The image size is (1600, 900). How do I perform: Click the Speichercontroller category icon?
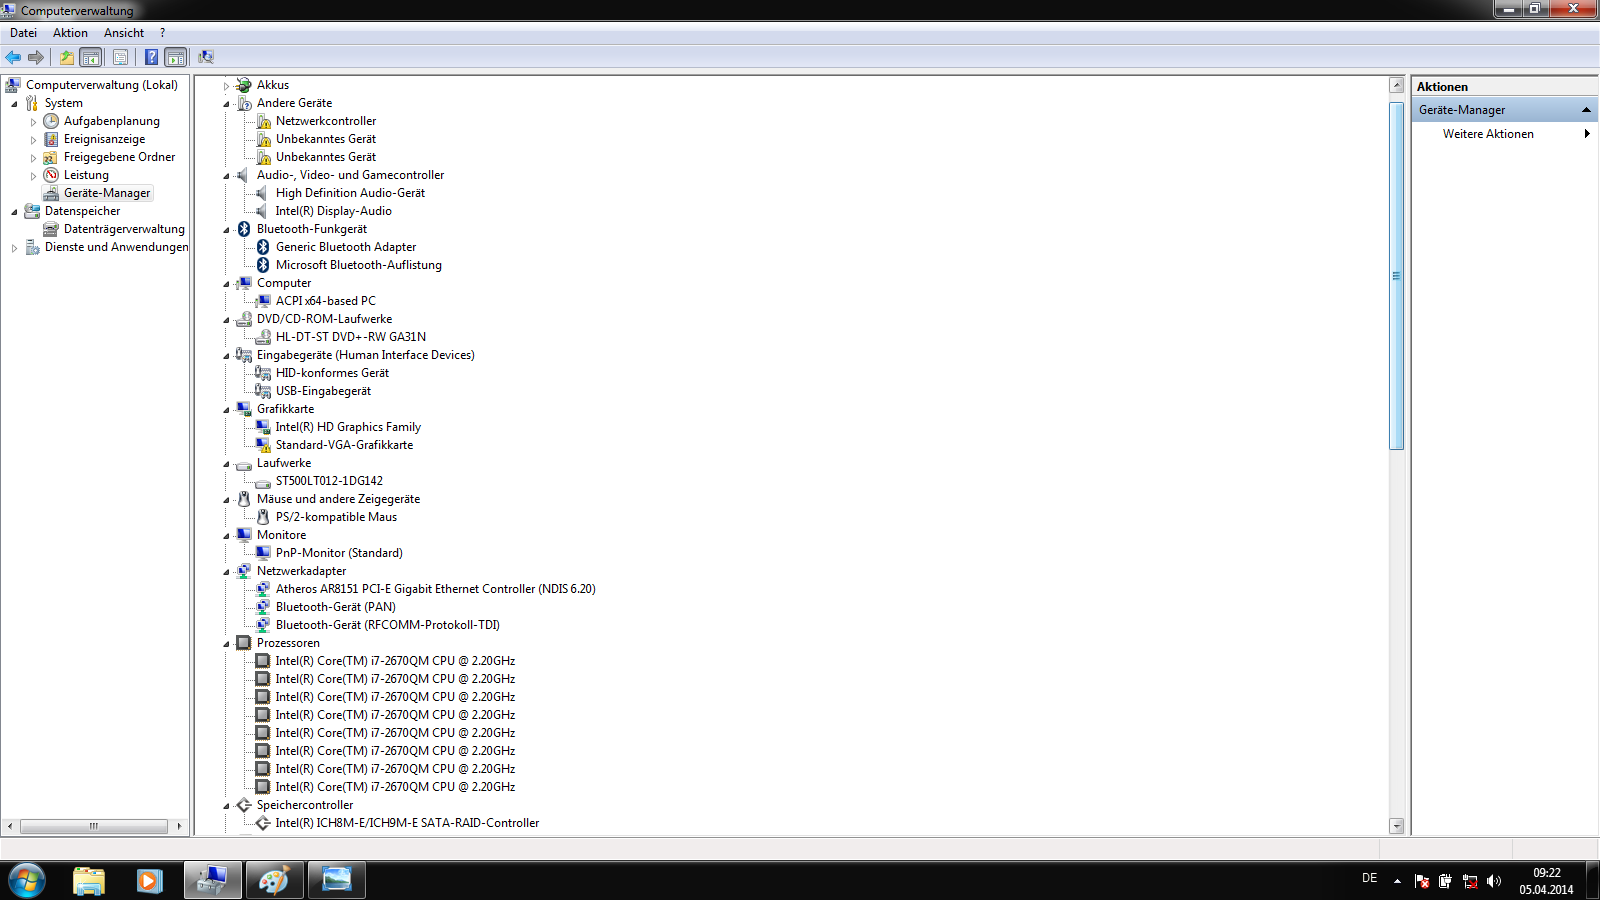244,805
